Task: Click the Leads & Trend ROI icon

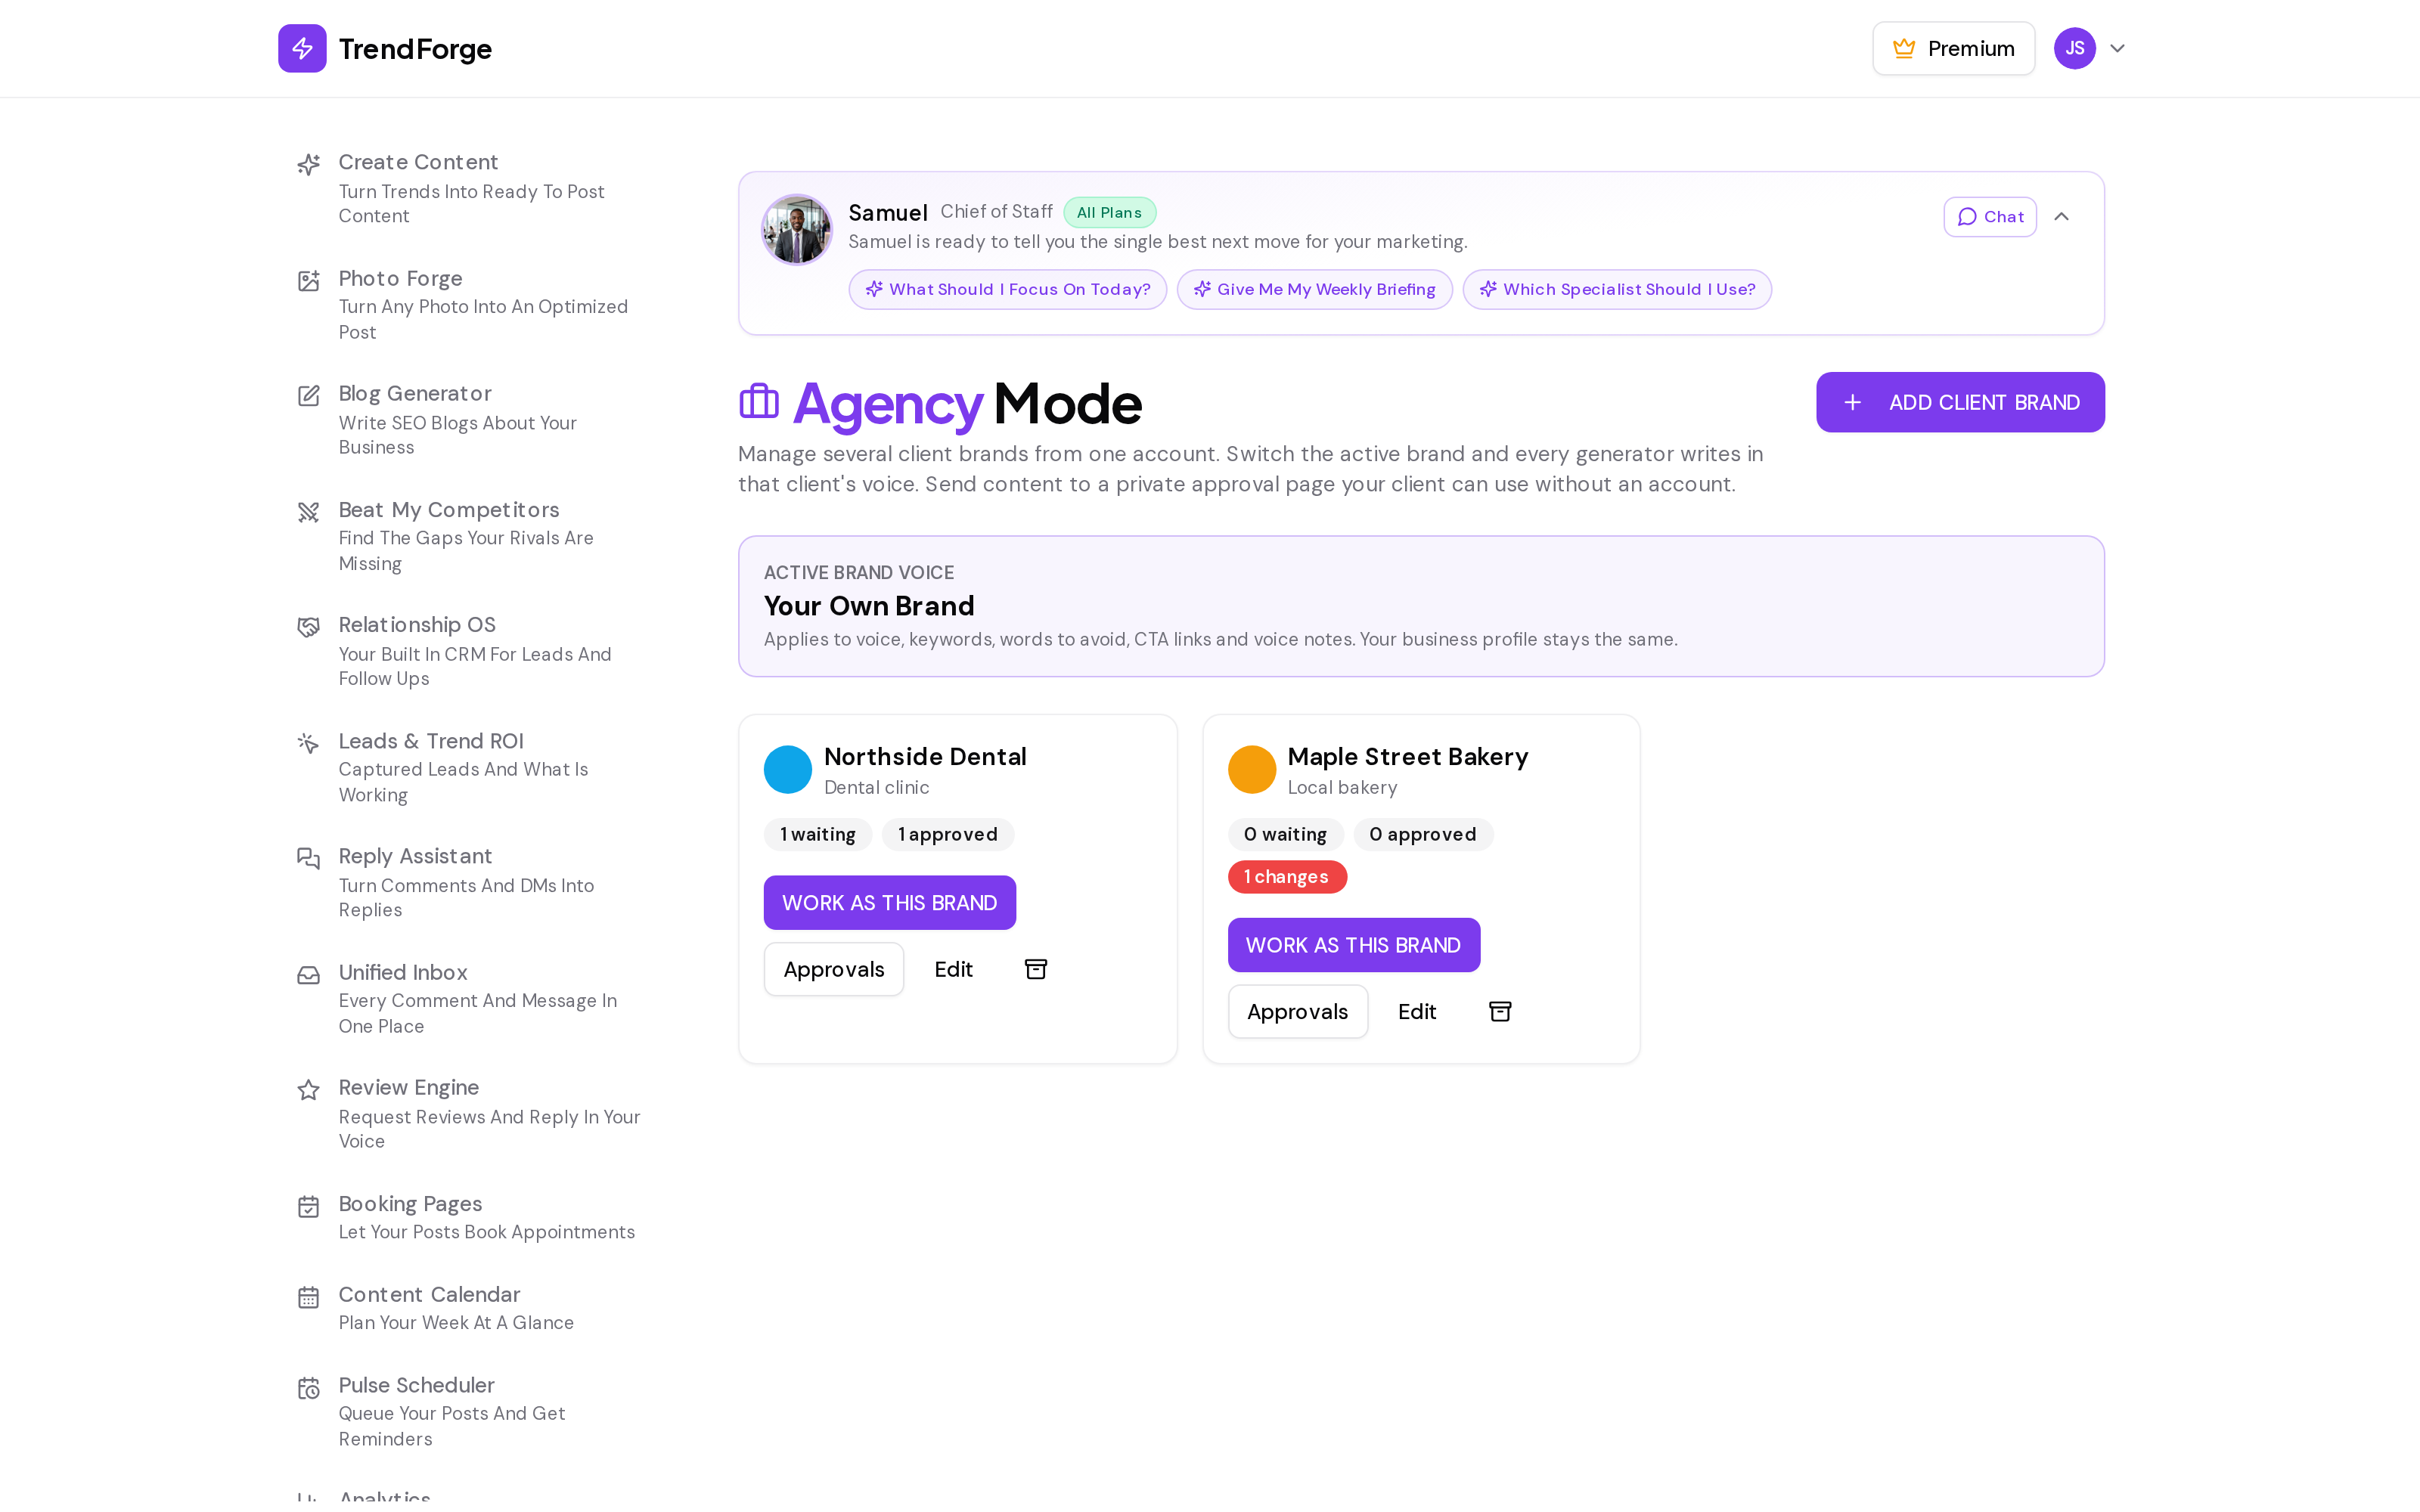Action: pyautogui.click(x=309, y=743)
